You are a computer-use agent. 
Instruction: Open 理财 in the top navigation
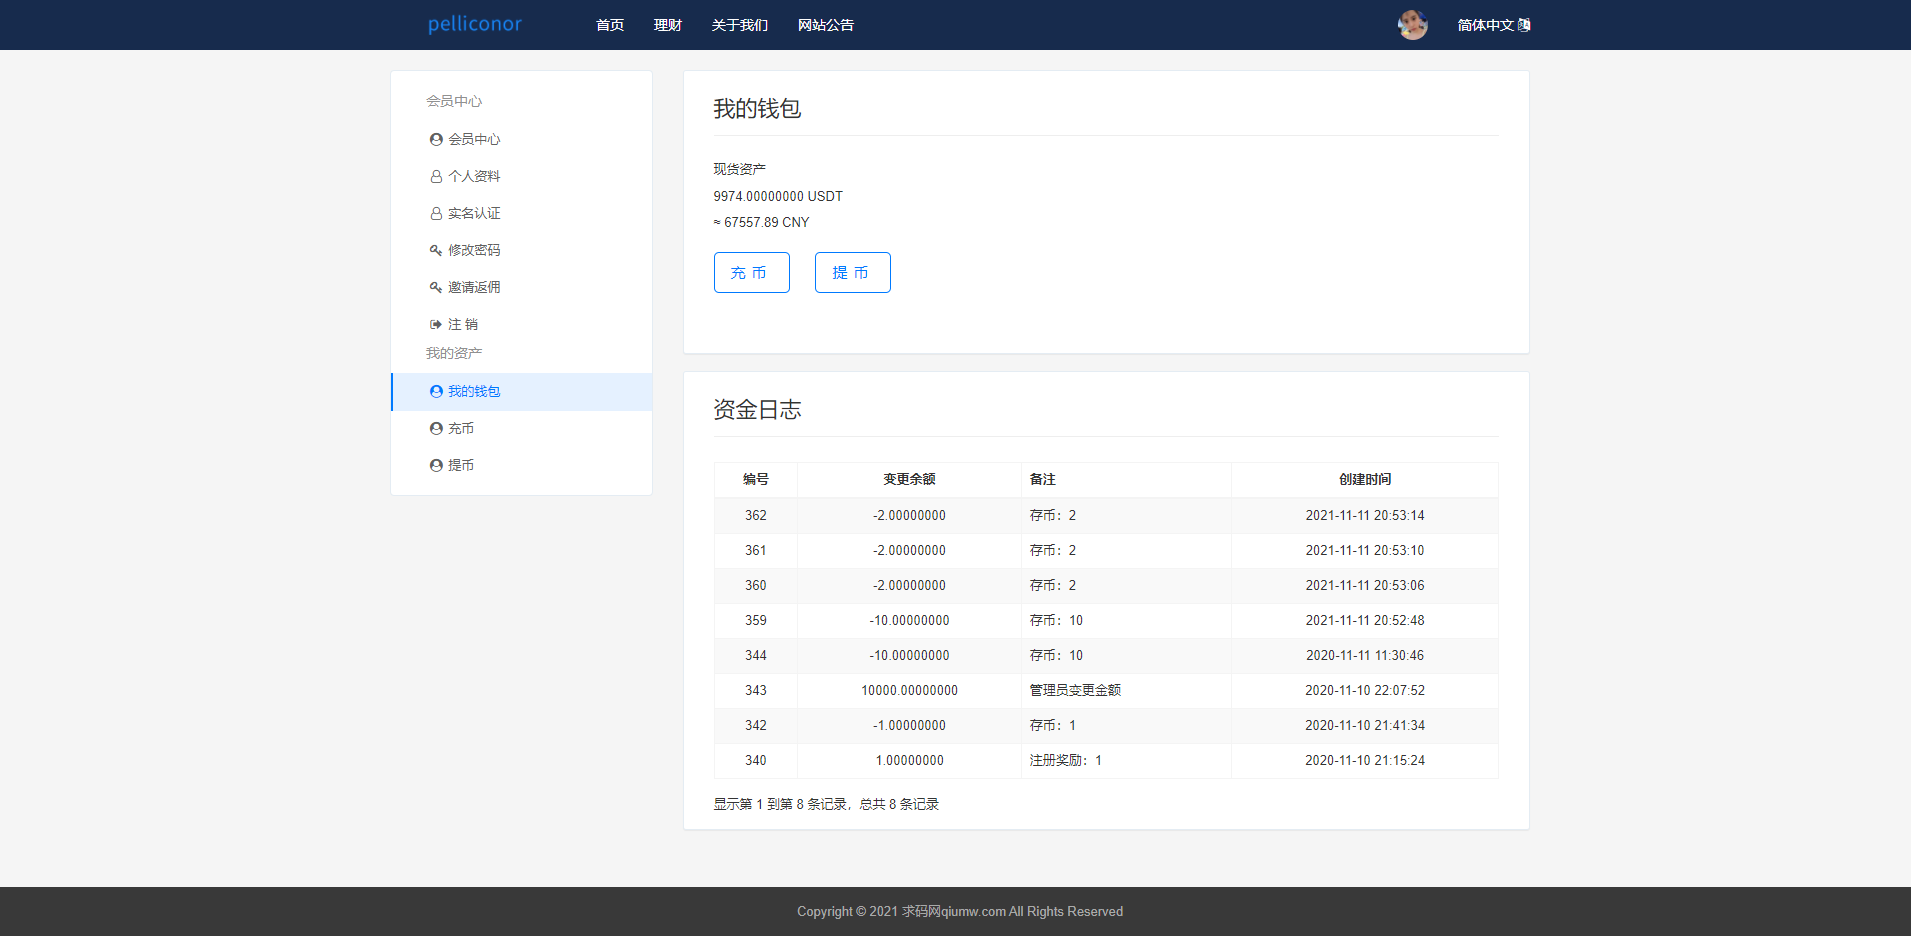tap(668, 25)
